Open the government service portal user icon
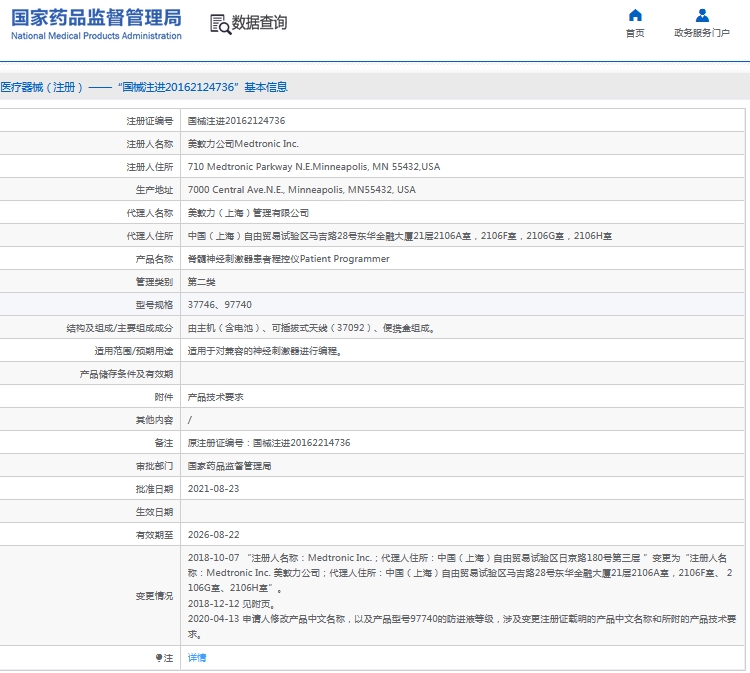 coord(702,15)
